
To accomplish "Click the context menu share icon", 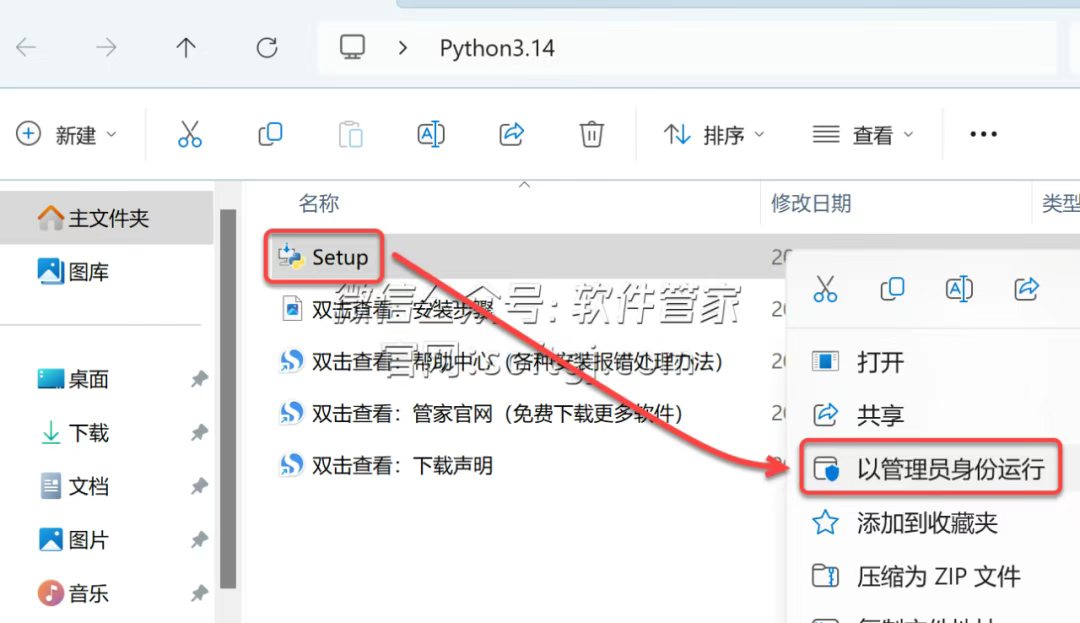I will [x=1026, y=289].
